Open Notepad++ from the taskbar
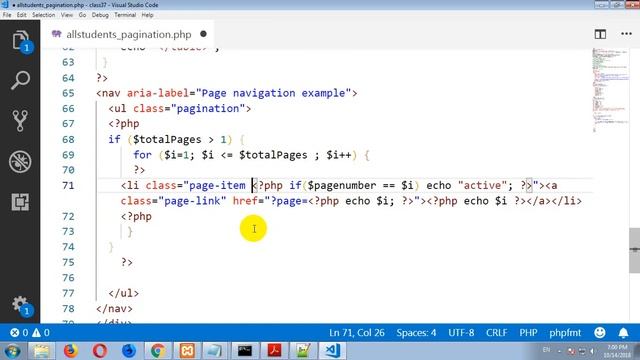The height and width of the screenshot is (360, 640). tap(303, 351)
